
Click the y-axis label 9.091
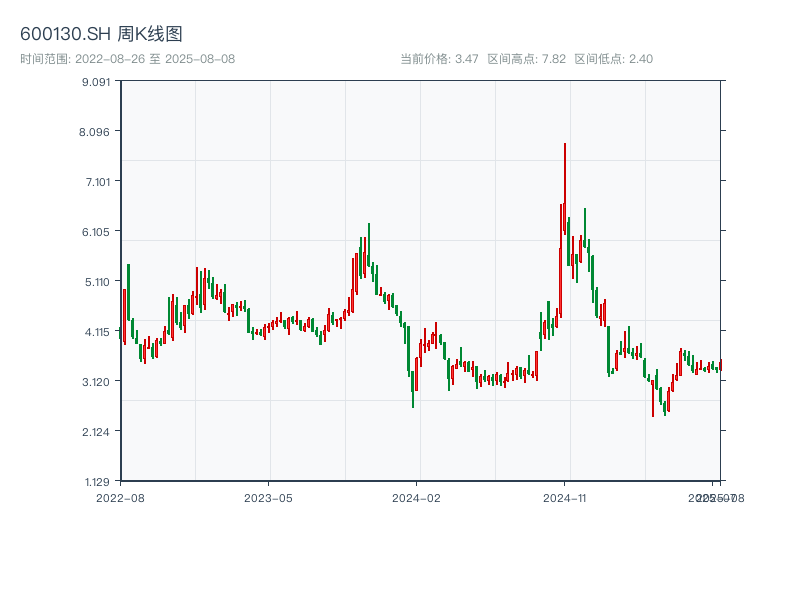click(x=96, y=82)
